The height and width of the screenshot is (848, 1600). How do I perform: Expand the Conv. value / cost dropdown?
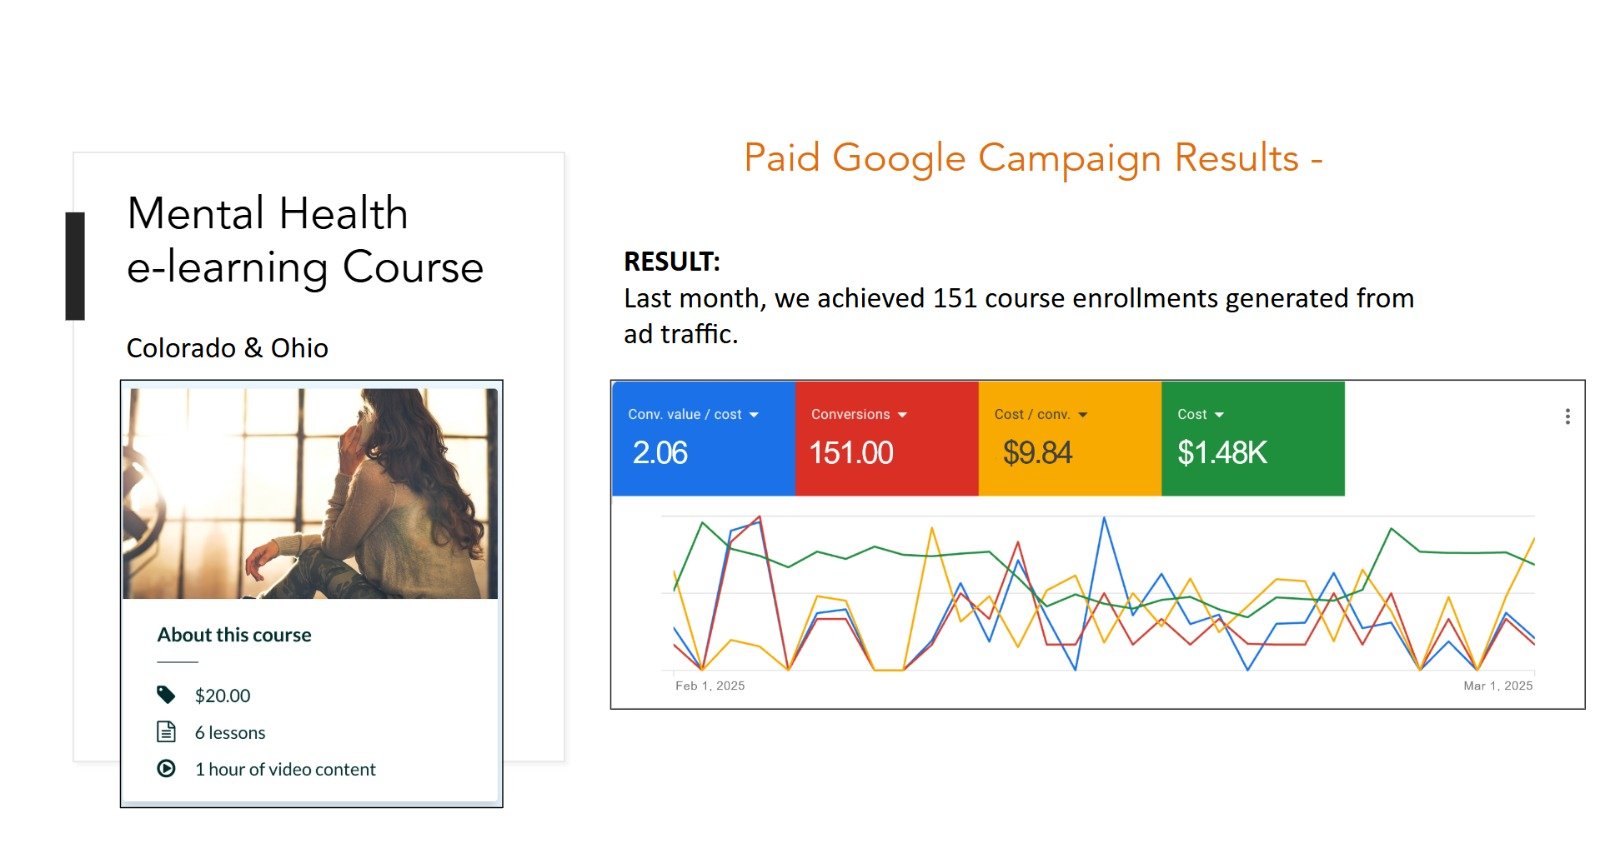pos(754,415)
